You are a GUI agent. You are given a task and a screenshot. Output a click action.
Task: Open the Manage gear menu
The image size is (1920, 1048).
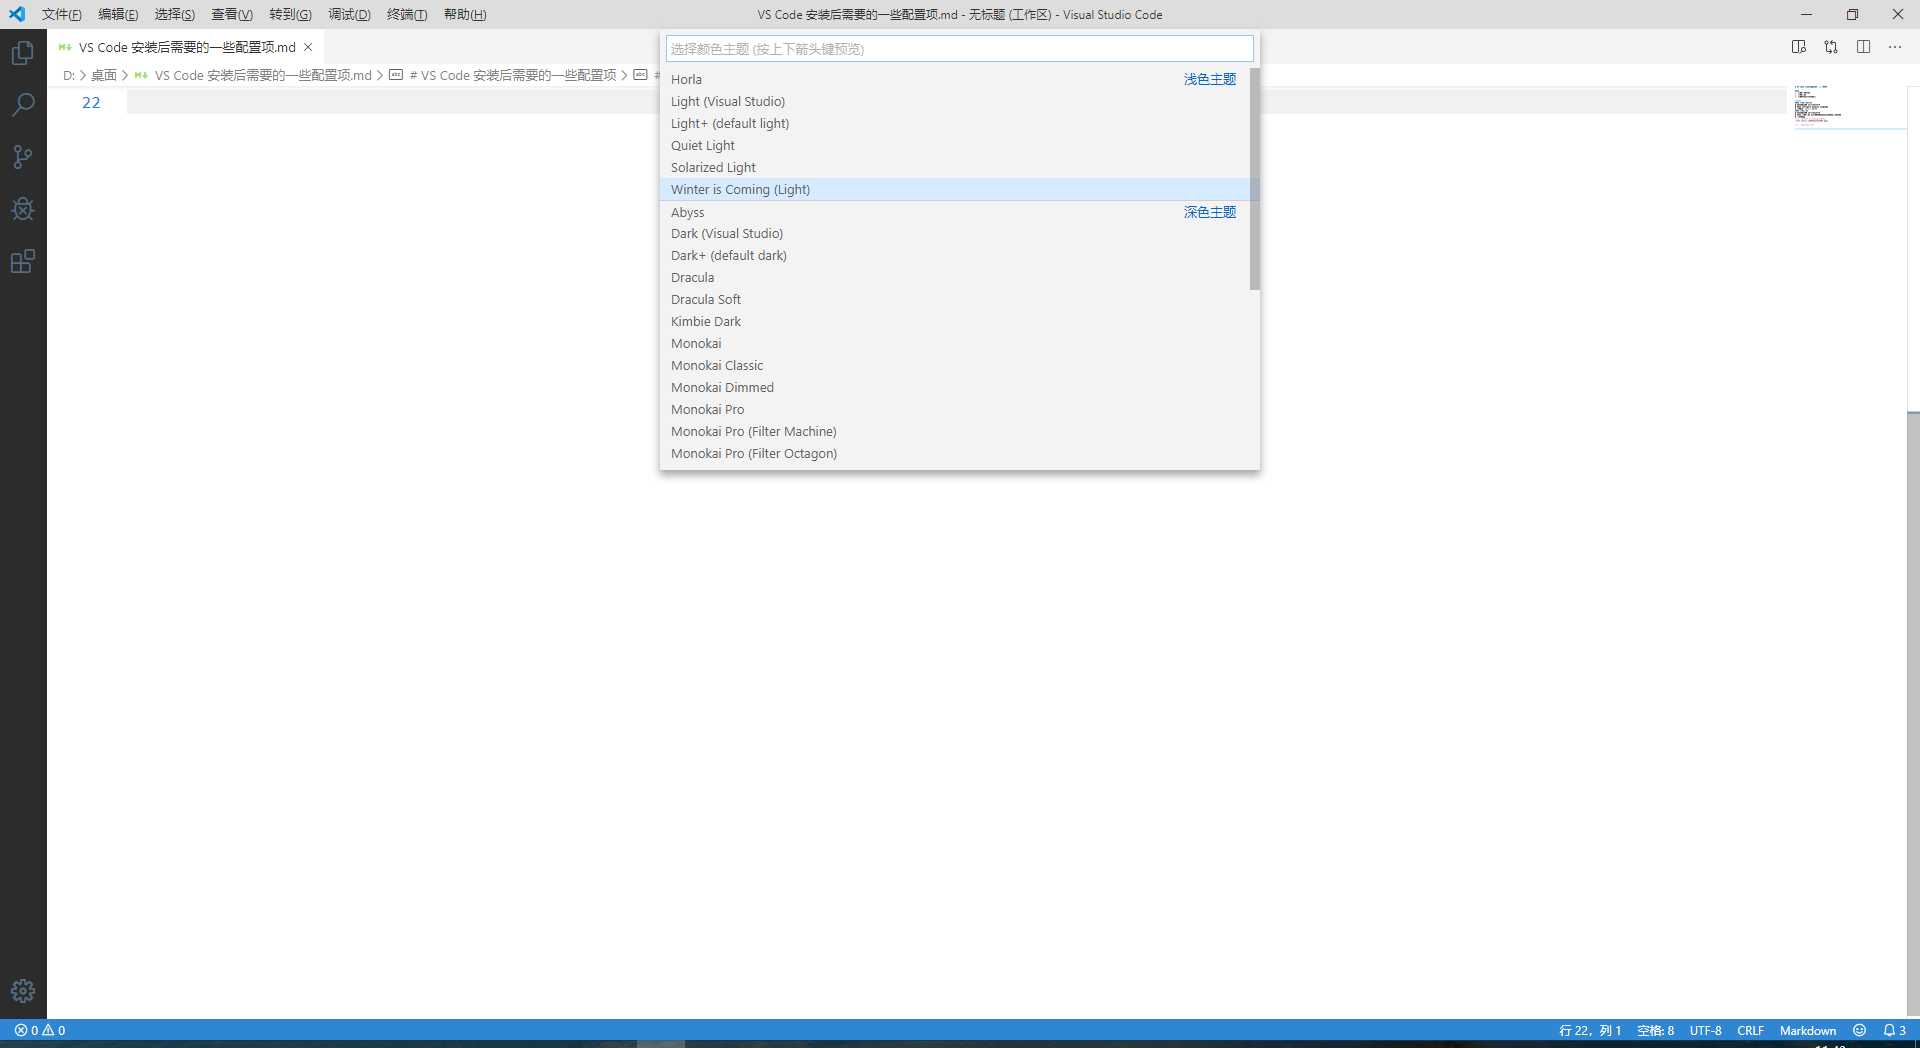[x=23, y=991]
